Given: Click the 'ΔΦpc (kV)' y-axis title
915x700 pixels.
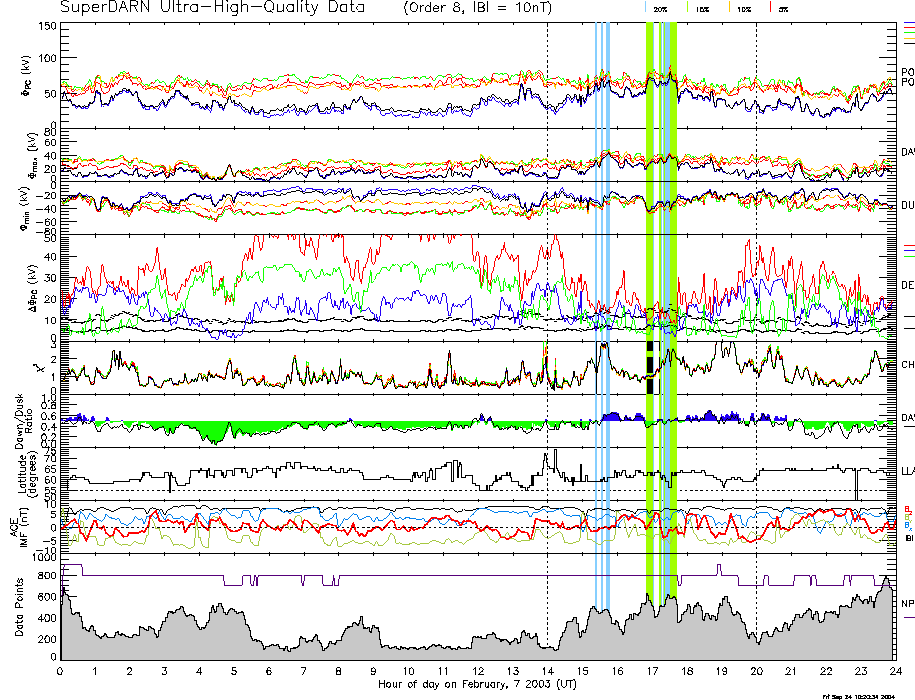Looking at the screenshot, I should [x=33, y=288].
